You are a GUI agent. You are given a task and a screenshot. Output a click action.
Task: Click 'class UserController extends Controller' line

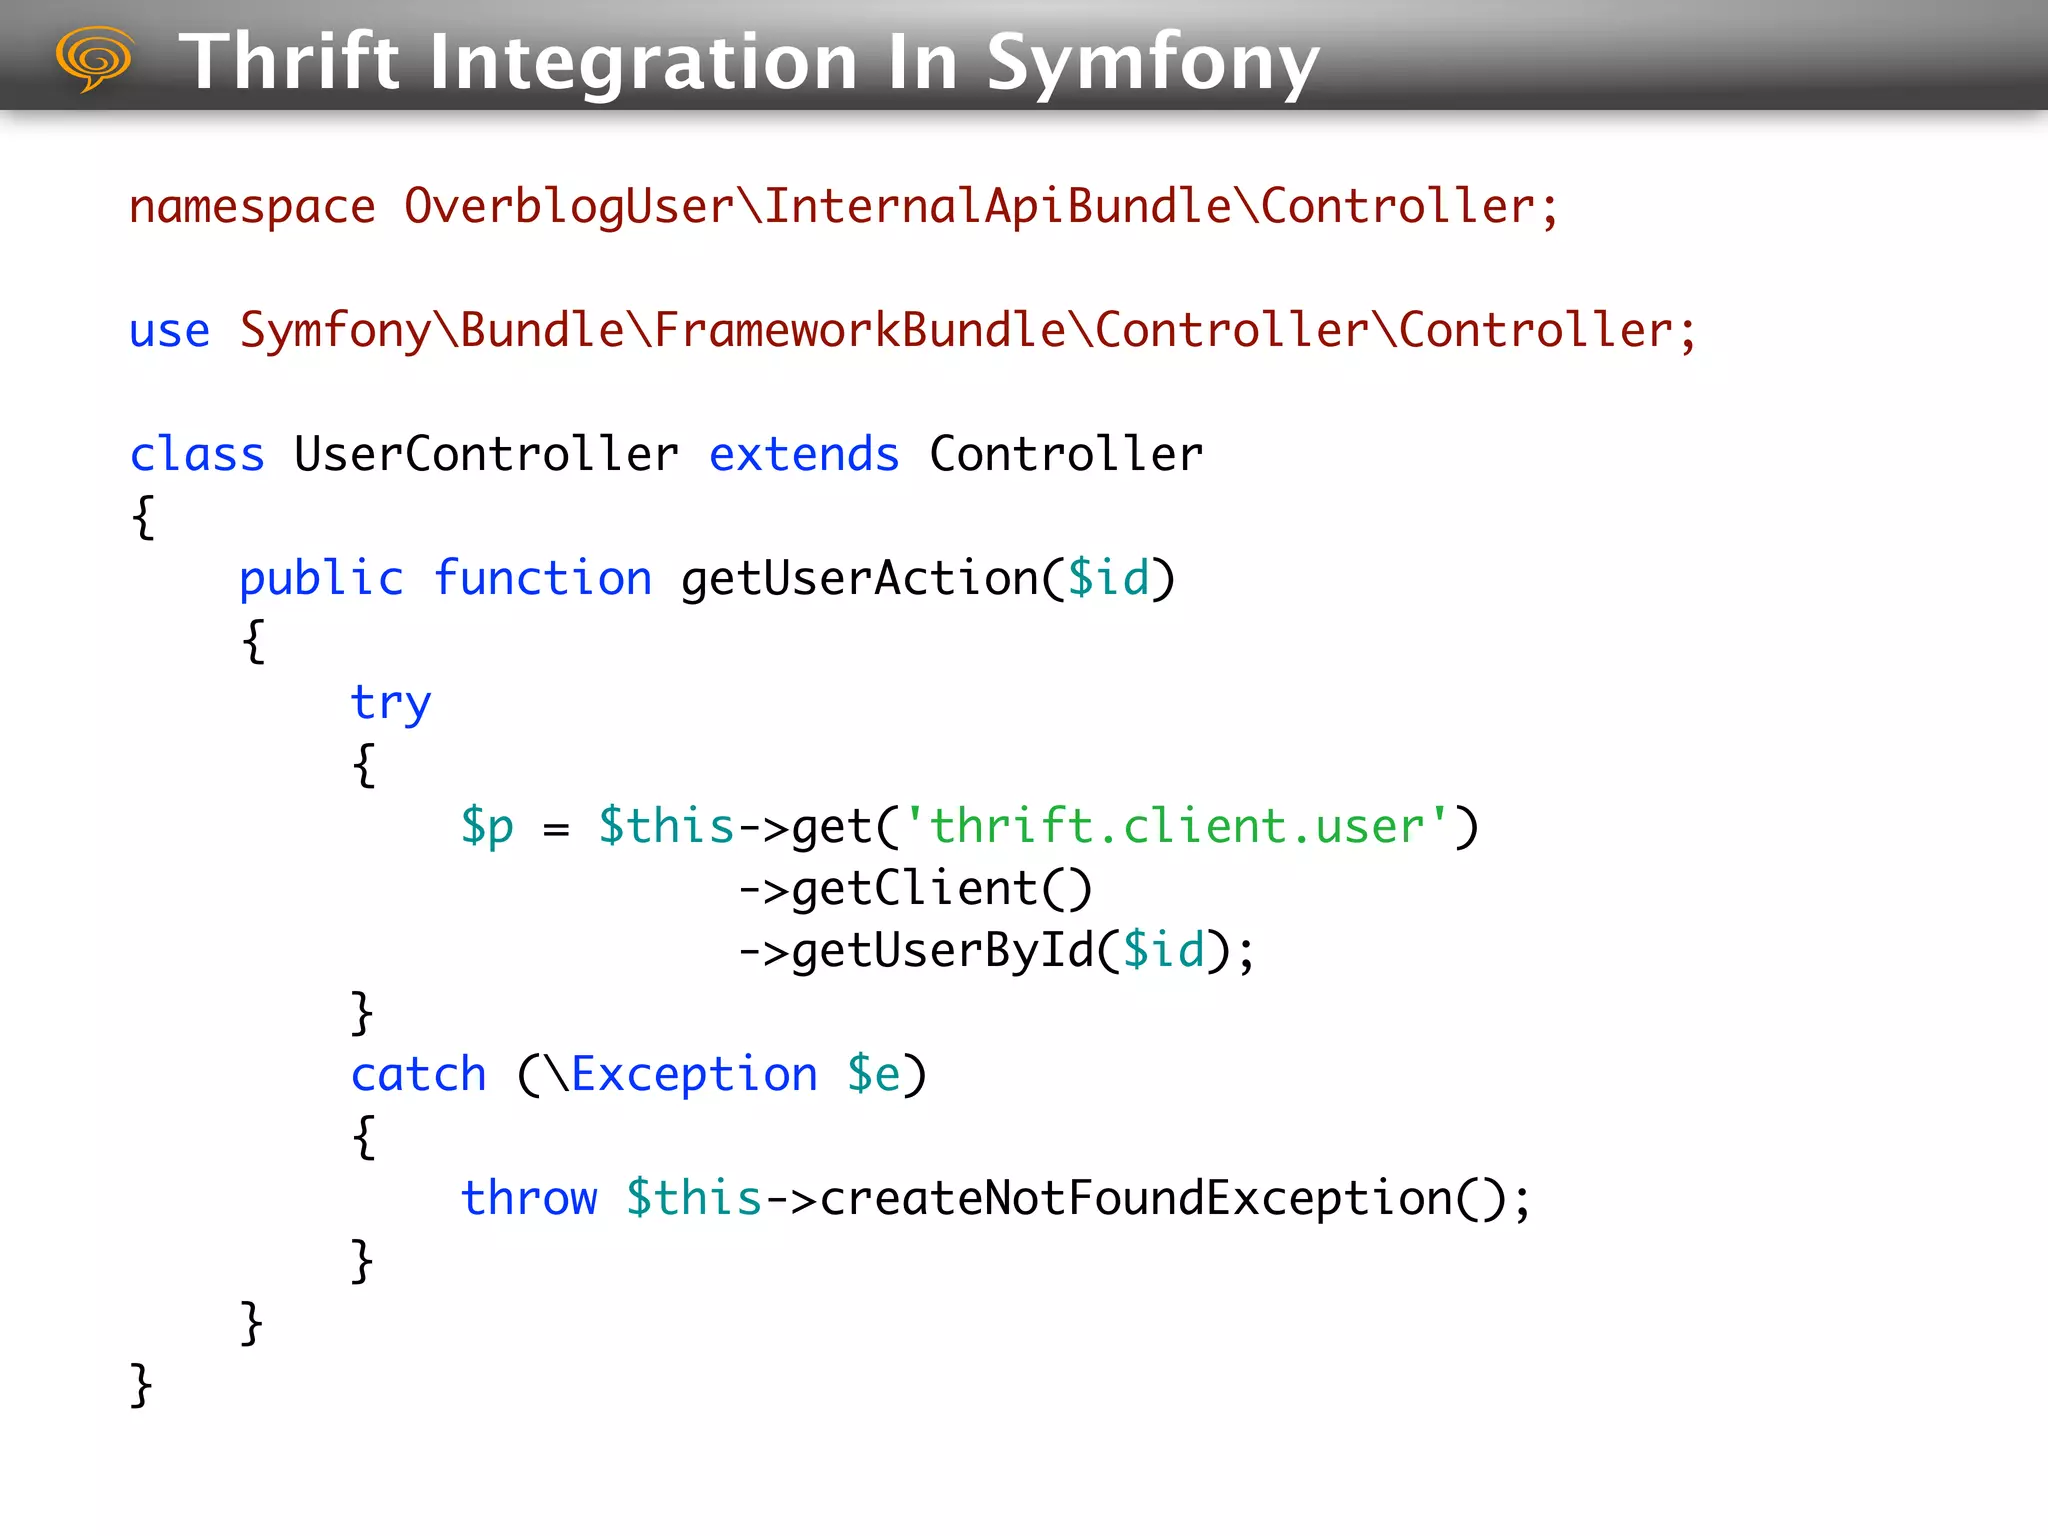(x=666, y=455)
